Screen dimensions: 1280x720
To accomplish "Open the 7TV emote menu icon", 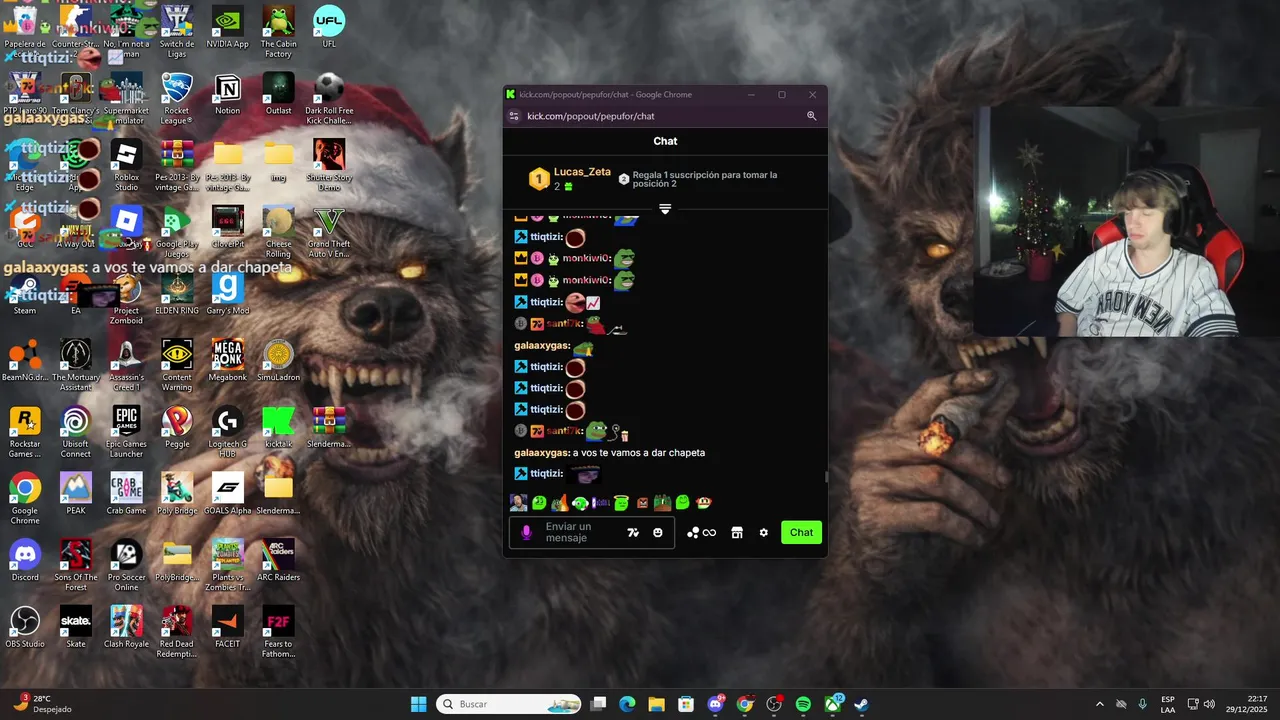I will tap(633, 533).
